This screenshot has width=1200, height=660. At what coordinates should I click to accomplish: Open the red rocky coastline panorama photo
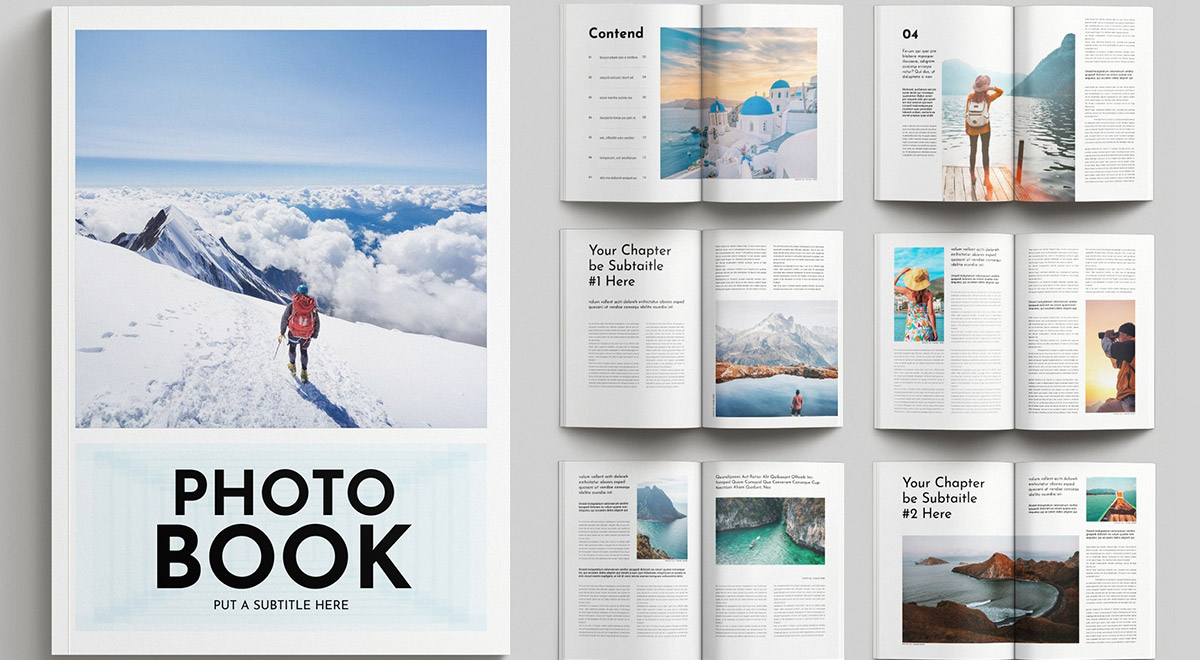(990, 588)
